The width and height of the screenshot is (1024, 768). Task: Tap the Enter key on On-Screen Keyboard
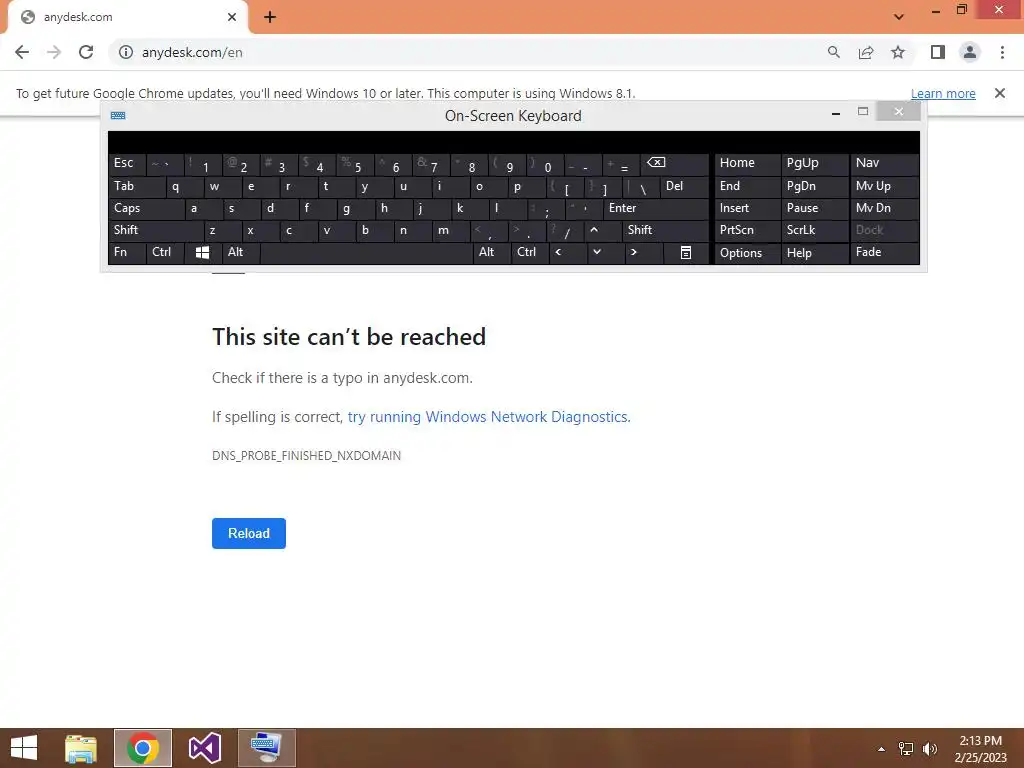[656, 208]
